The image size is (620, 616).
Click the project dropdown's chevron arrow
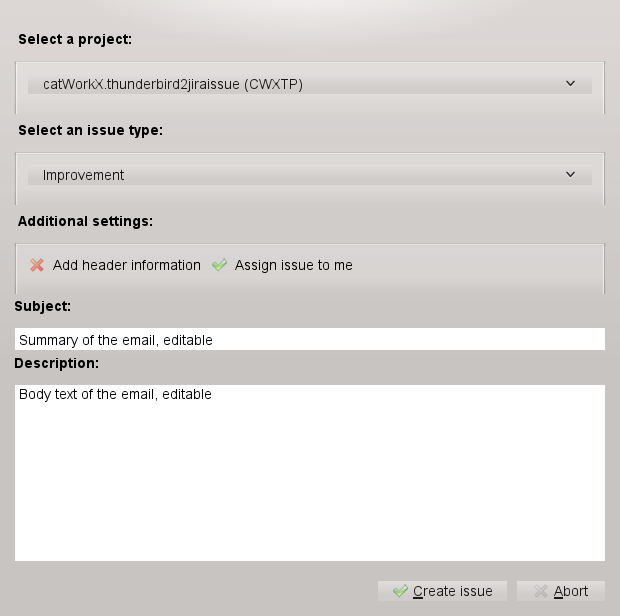(571, 84)
